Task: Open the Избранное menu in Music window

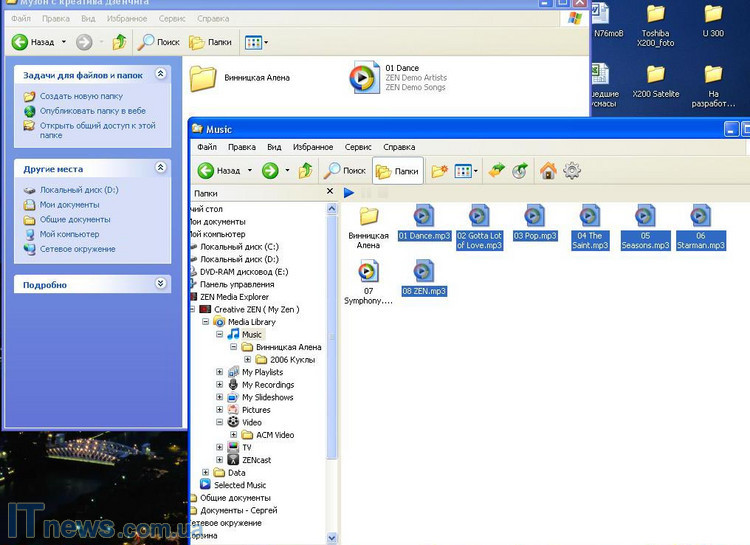Action: coord(313,147)
